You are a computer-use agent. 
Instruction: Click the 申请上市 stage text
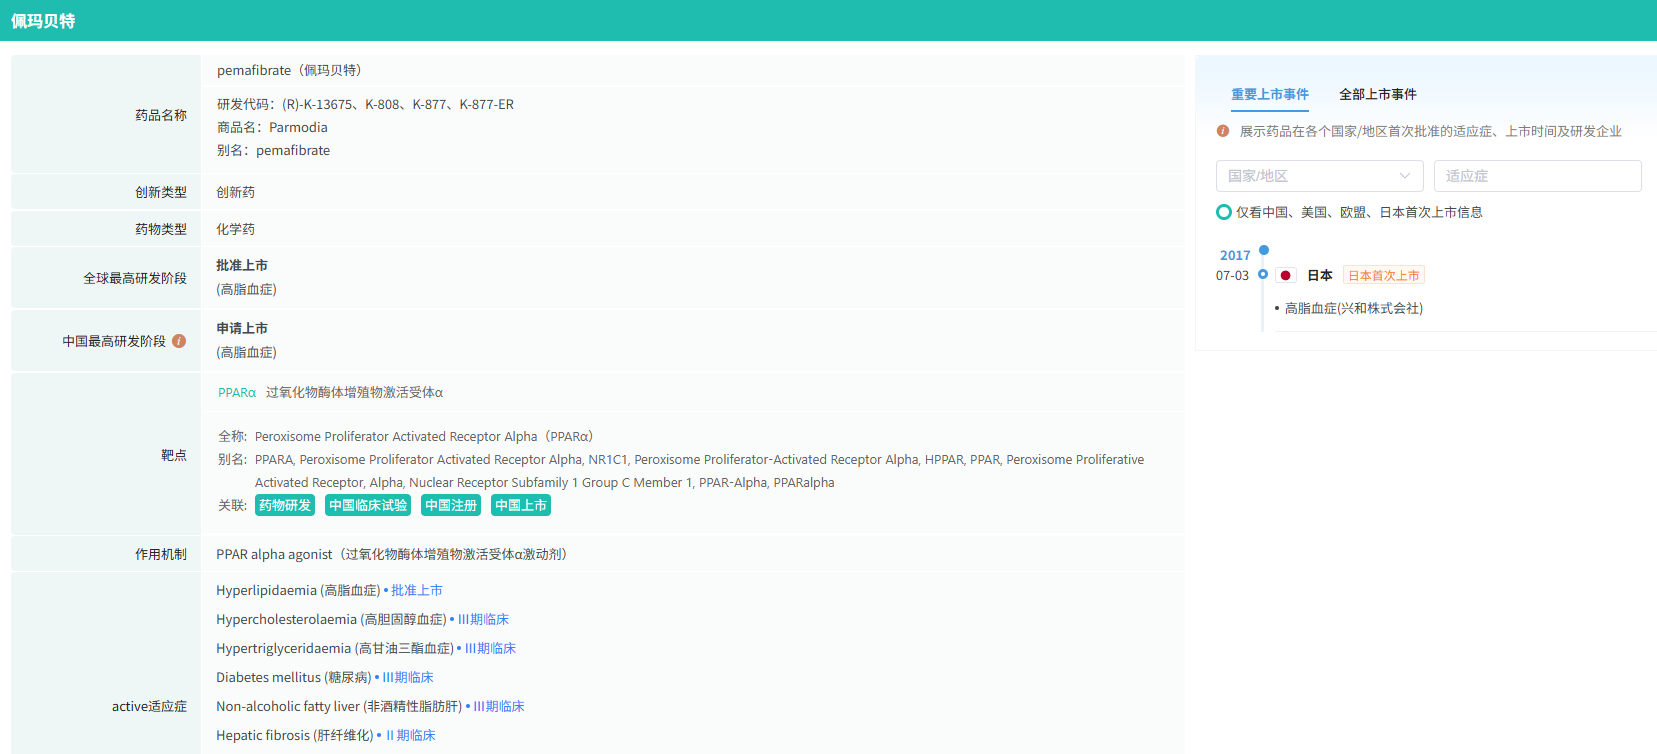[x=242, y=328]
